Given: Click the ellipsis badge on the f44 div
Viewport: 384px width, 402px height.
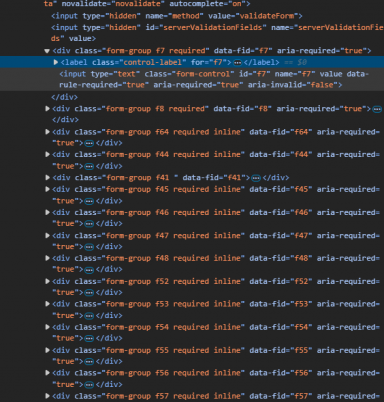Looking at the screenshot, I should point(89,166).
